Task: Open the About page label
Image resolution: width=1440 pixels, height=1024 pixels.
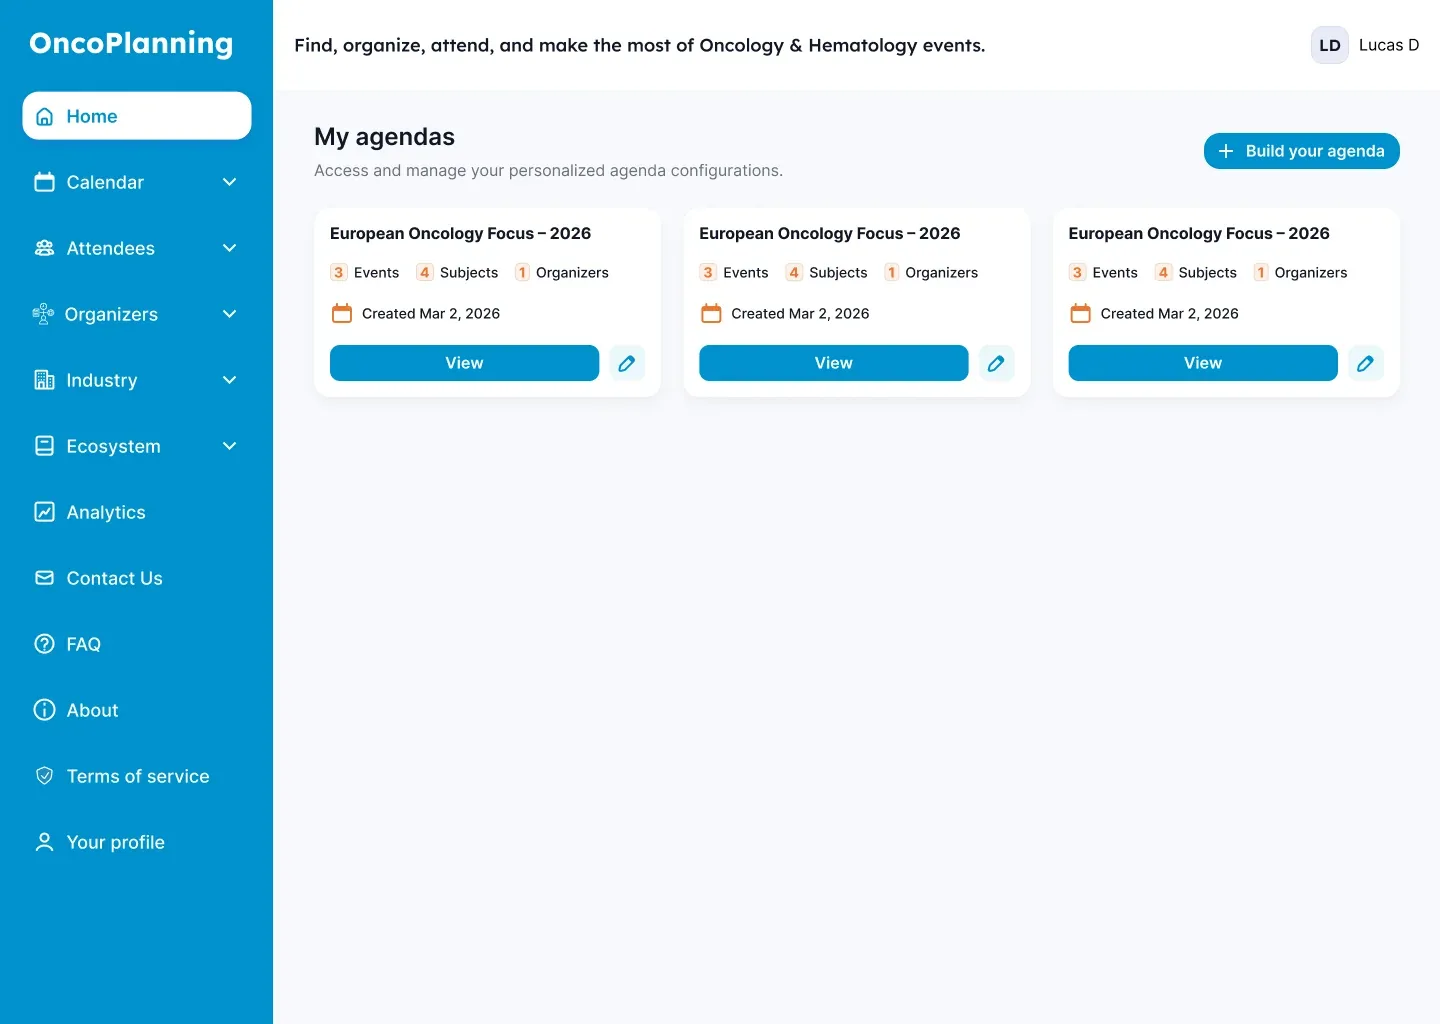Action: tap(92, 710)
